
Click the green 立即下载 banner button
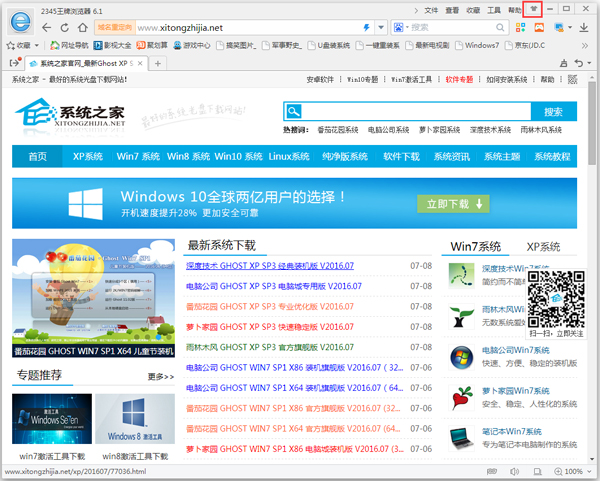pos(453,204)
